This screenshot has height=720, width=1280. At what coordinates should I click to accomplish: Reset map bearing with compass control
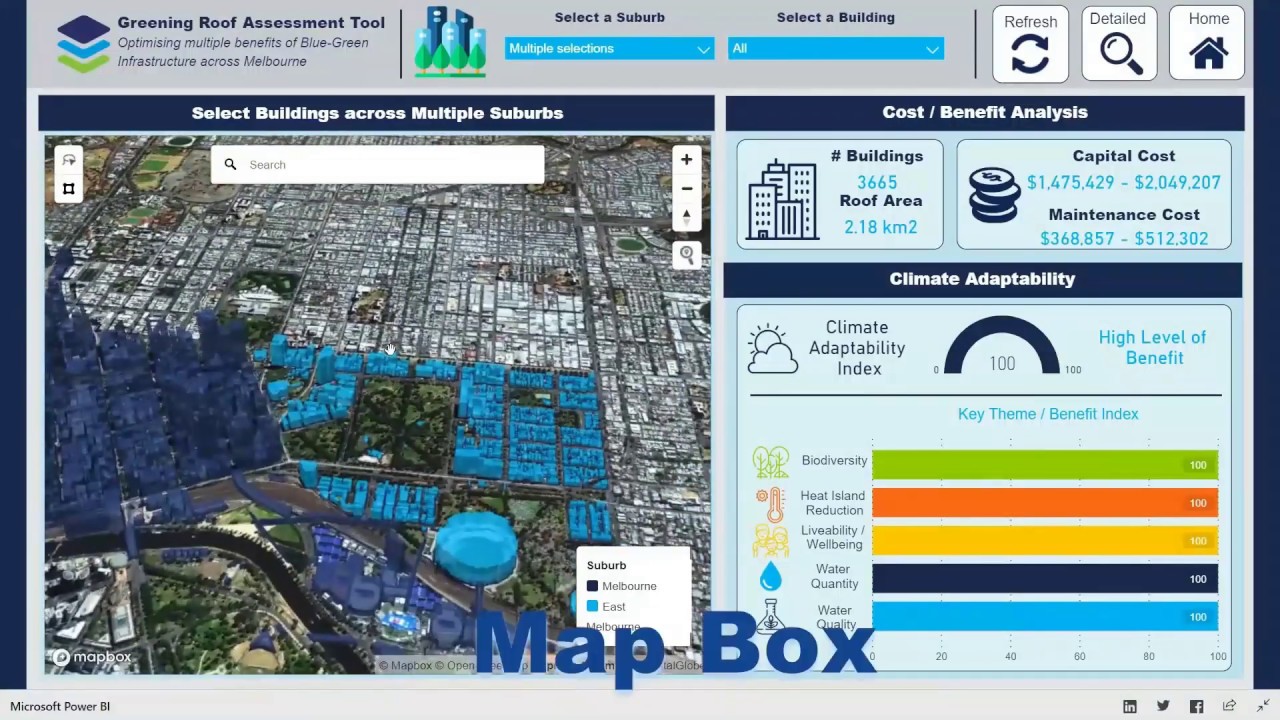(686, 217)
